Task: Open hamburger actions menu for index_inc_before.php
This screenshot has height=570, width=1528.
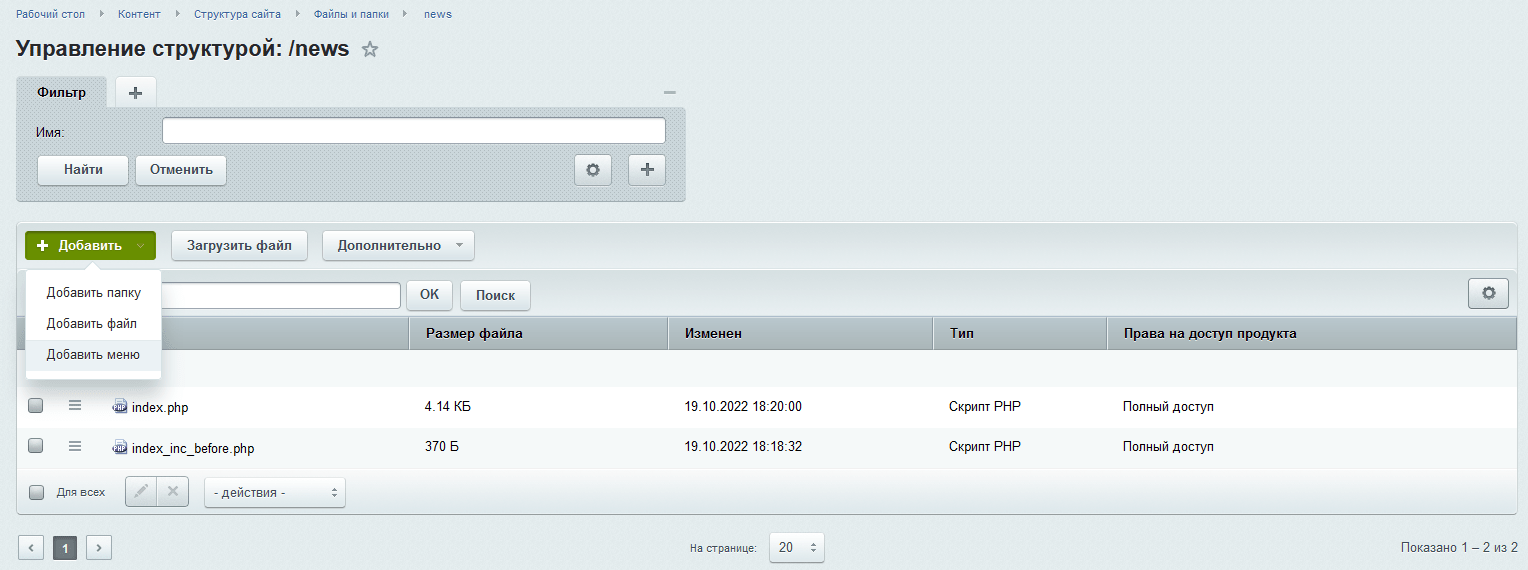Action: coord(75,447)
